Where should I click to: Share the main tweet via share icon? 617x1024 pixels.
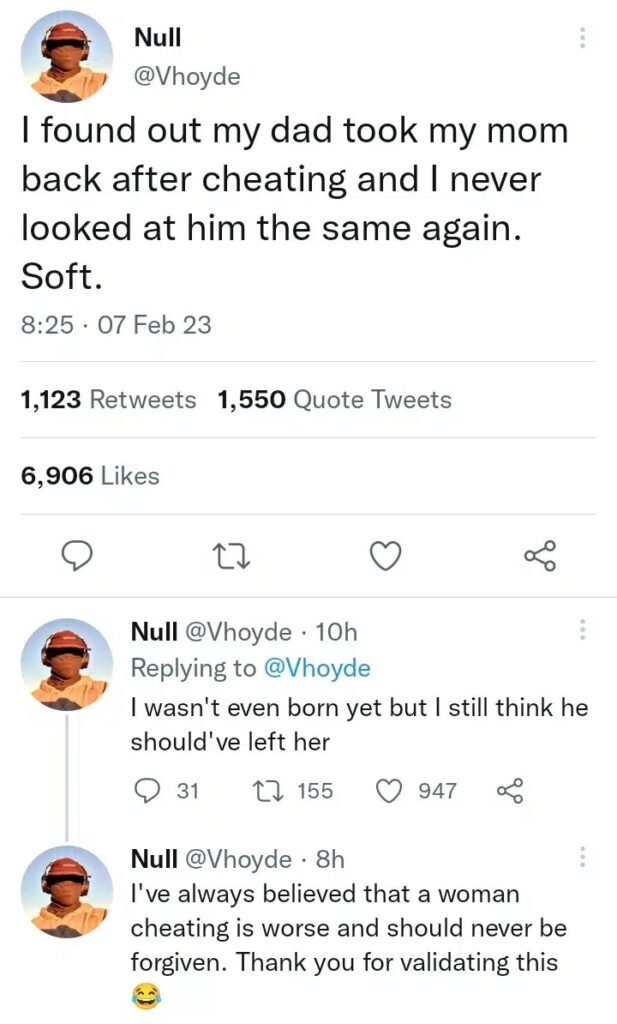(540, 556)
